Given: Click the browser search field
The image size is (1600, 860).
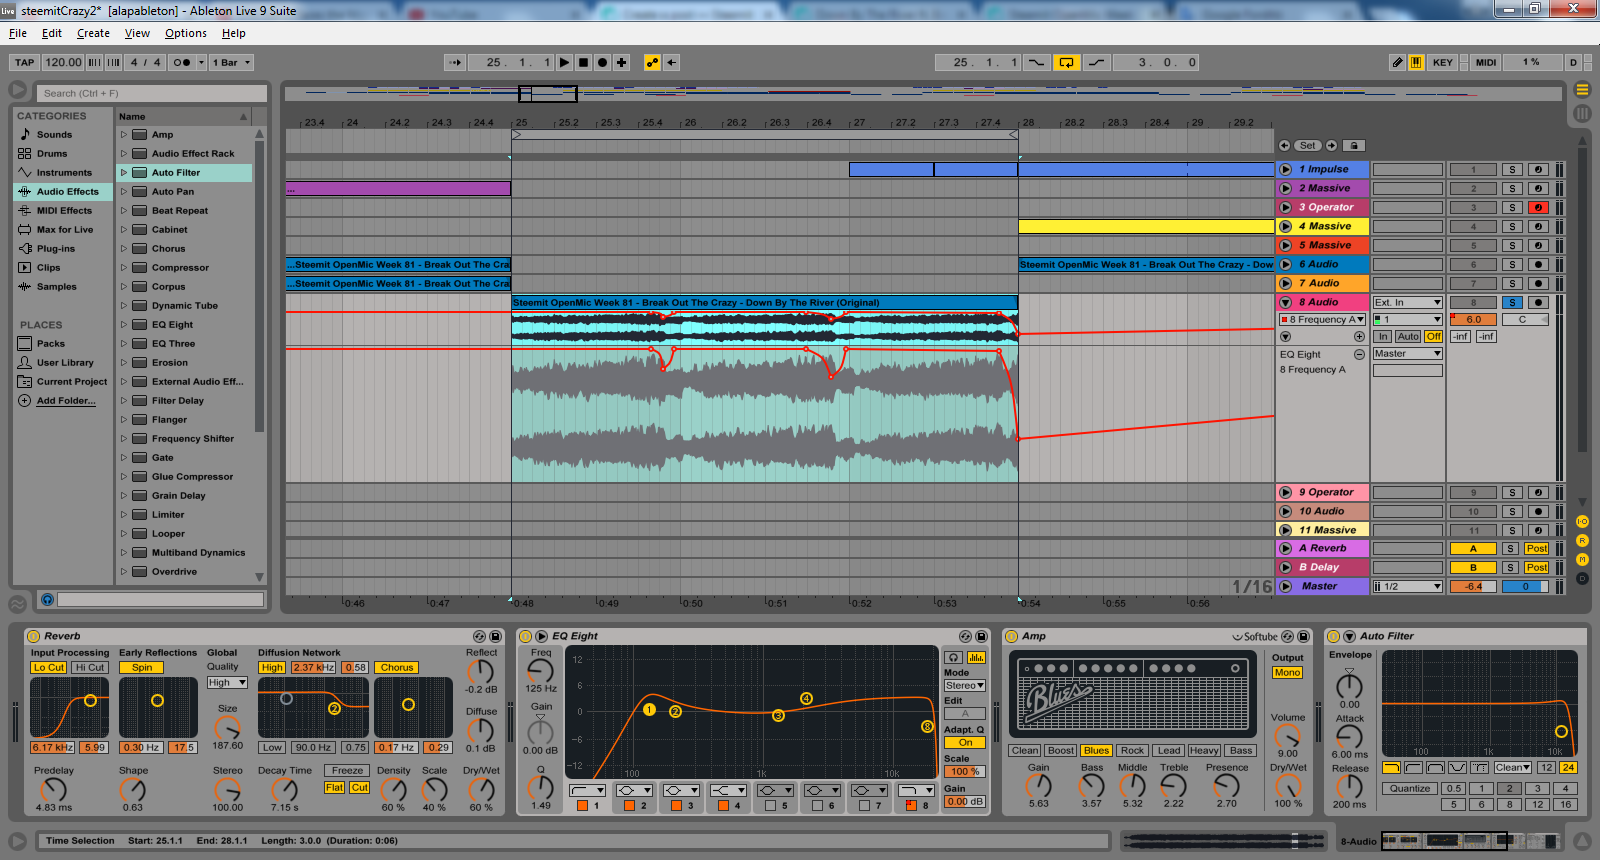Looking at the screenshot, I should (x=152, y=93).
